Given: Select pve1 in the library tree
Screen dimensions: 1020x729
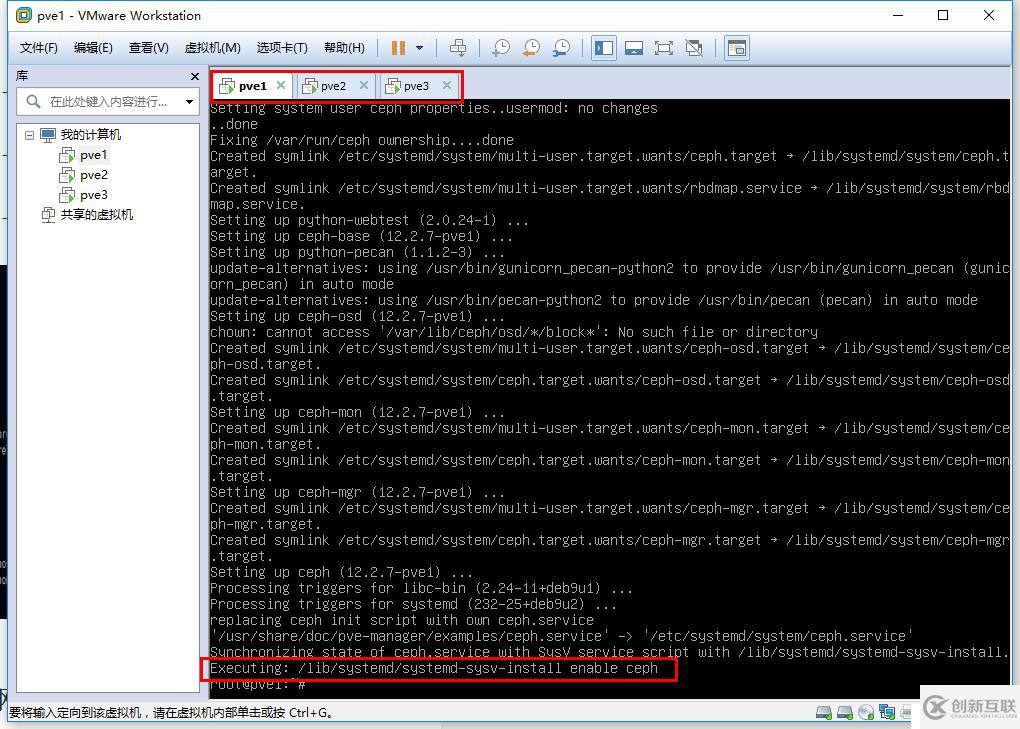Looking at the screenshot, I should (x=93, y=155).
